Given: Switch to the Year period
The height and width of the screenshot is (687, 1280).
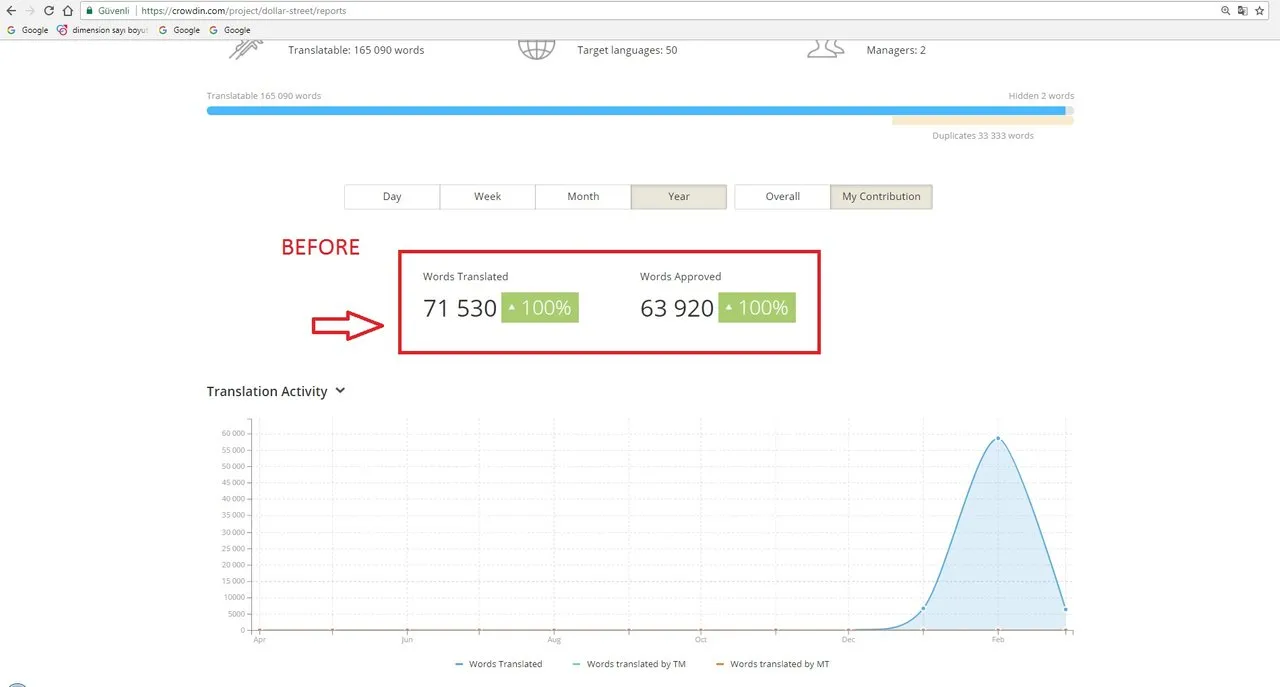Looking at the screenshot, I should [679, 197].
